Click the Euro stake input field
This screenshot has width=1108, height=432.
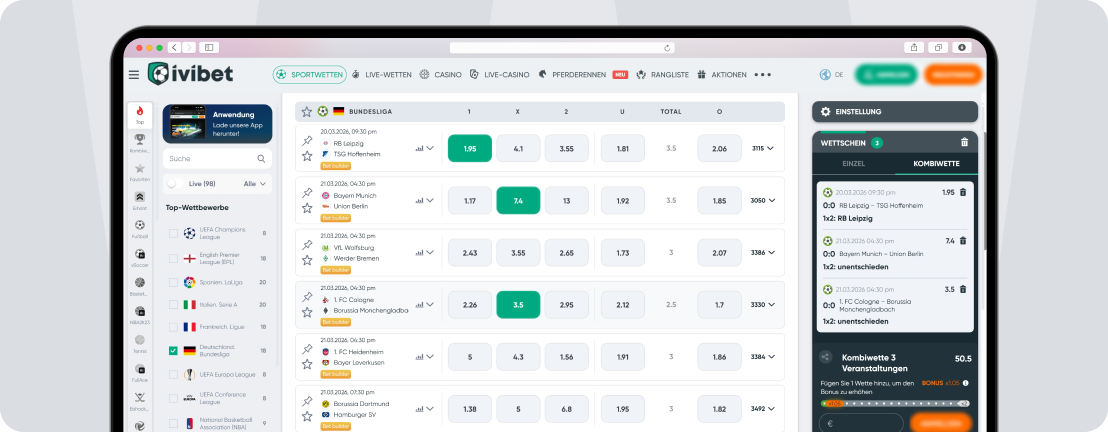tap(861, 423)
